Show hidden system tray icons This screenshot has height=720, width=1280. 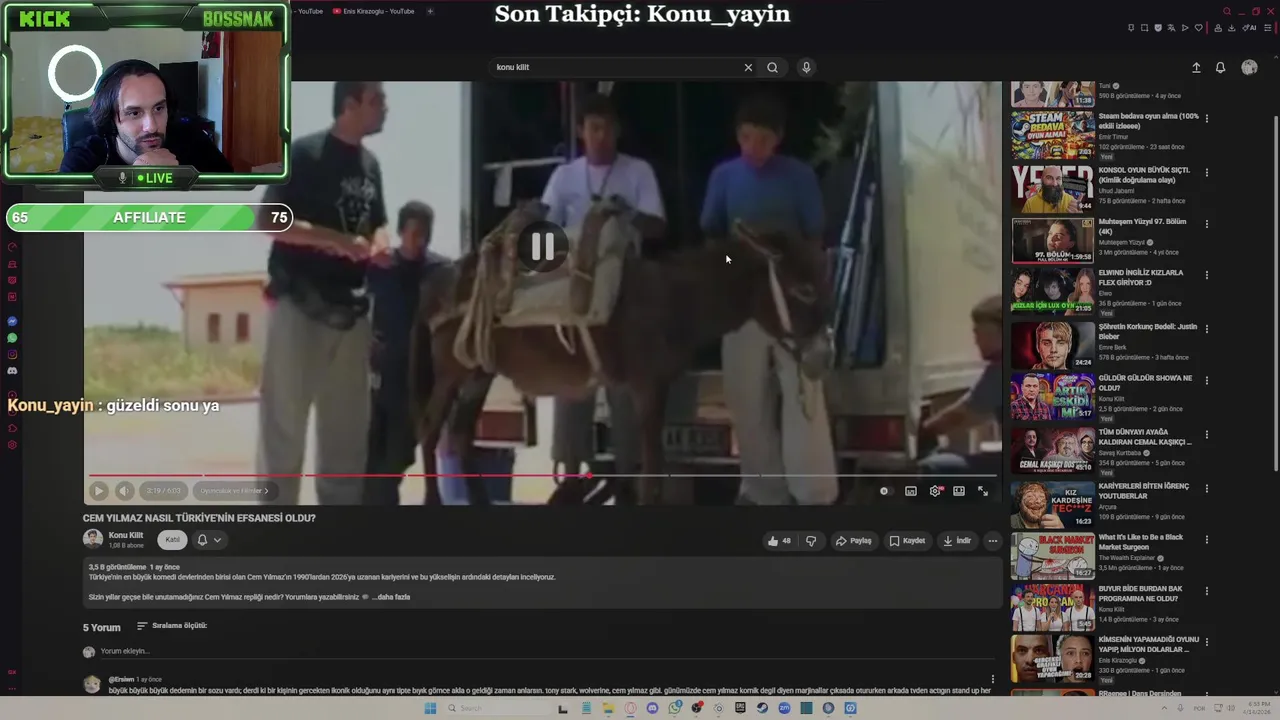point(1166,708)
